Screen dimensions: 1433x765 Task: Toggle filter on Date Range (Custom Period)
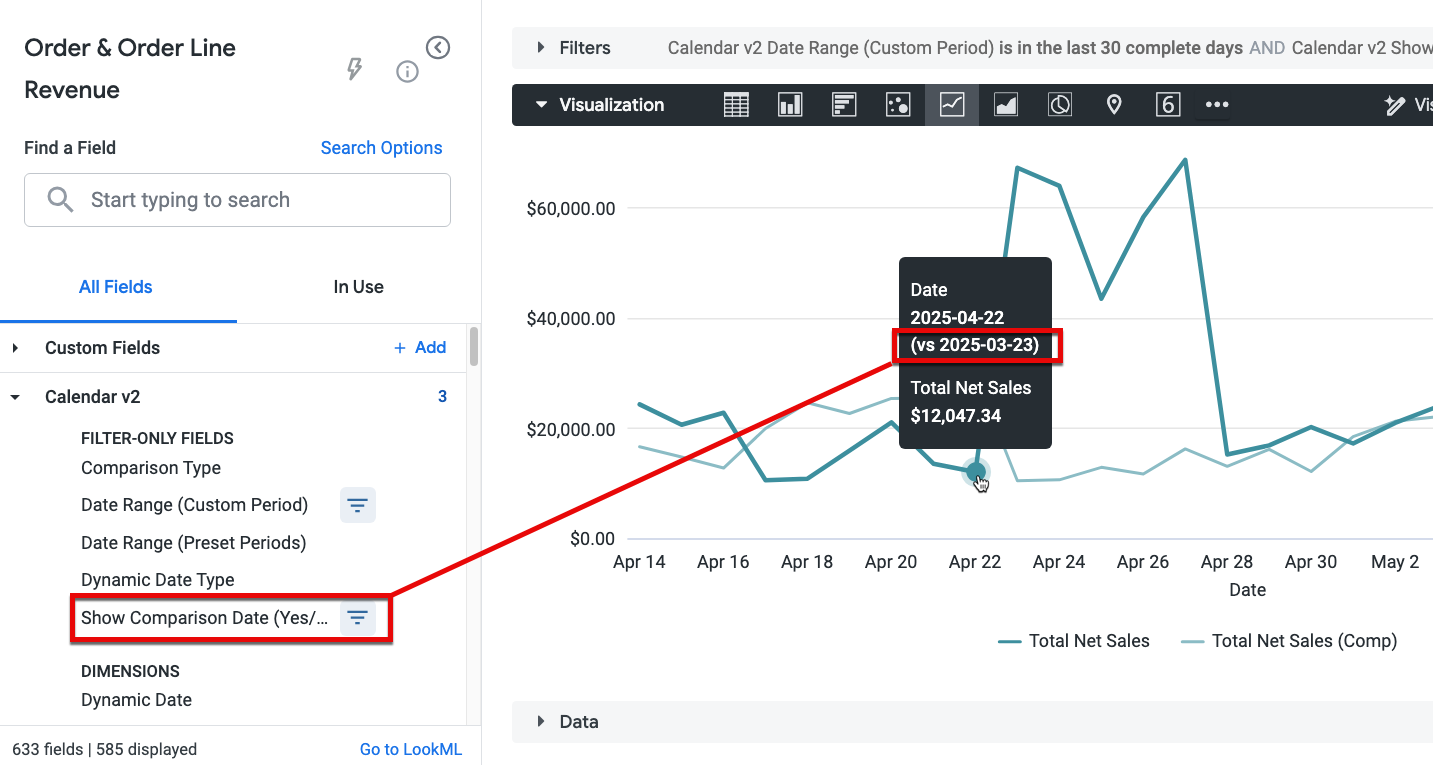click(358, 505)
